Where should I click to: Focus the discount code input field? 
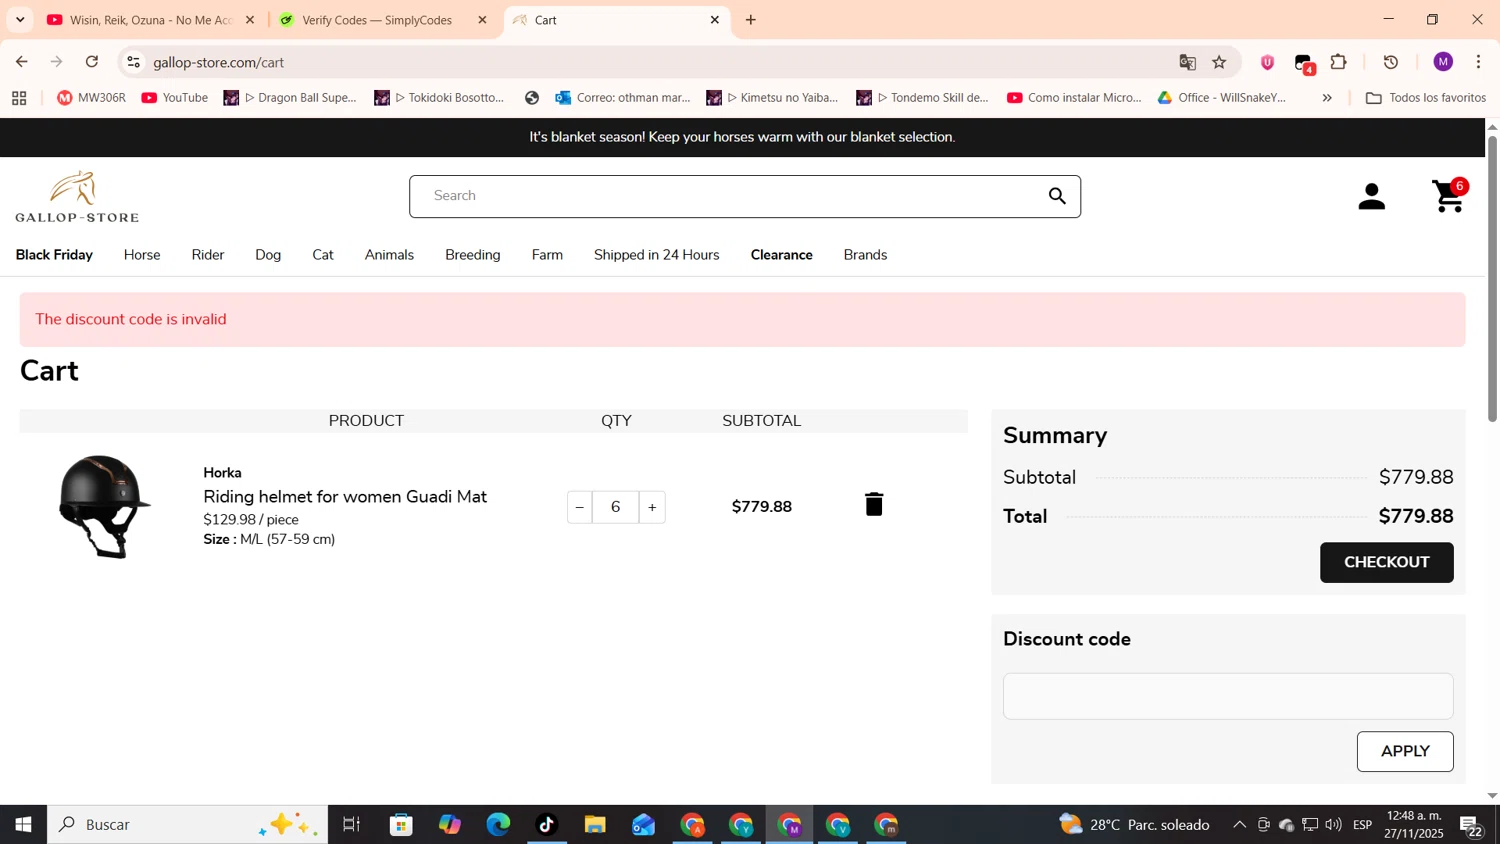click(1228, 696)
